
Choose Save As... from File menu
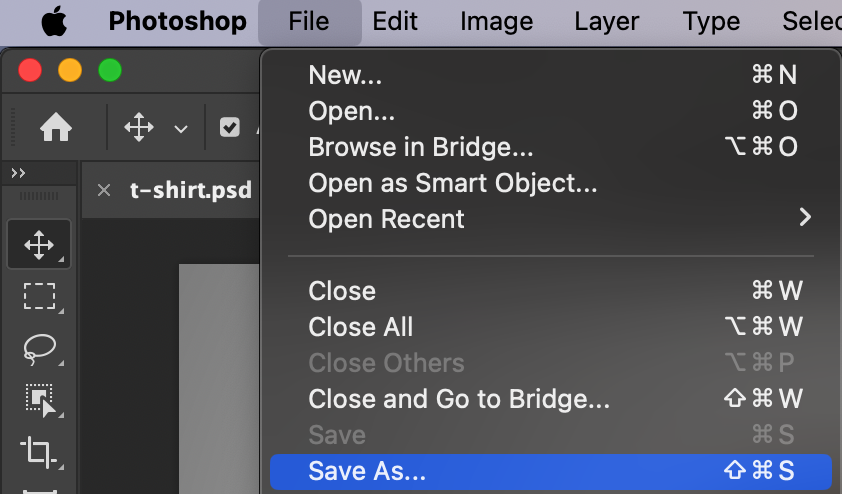(x=551, y=471)
